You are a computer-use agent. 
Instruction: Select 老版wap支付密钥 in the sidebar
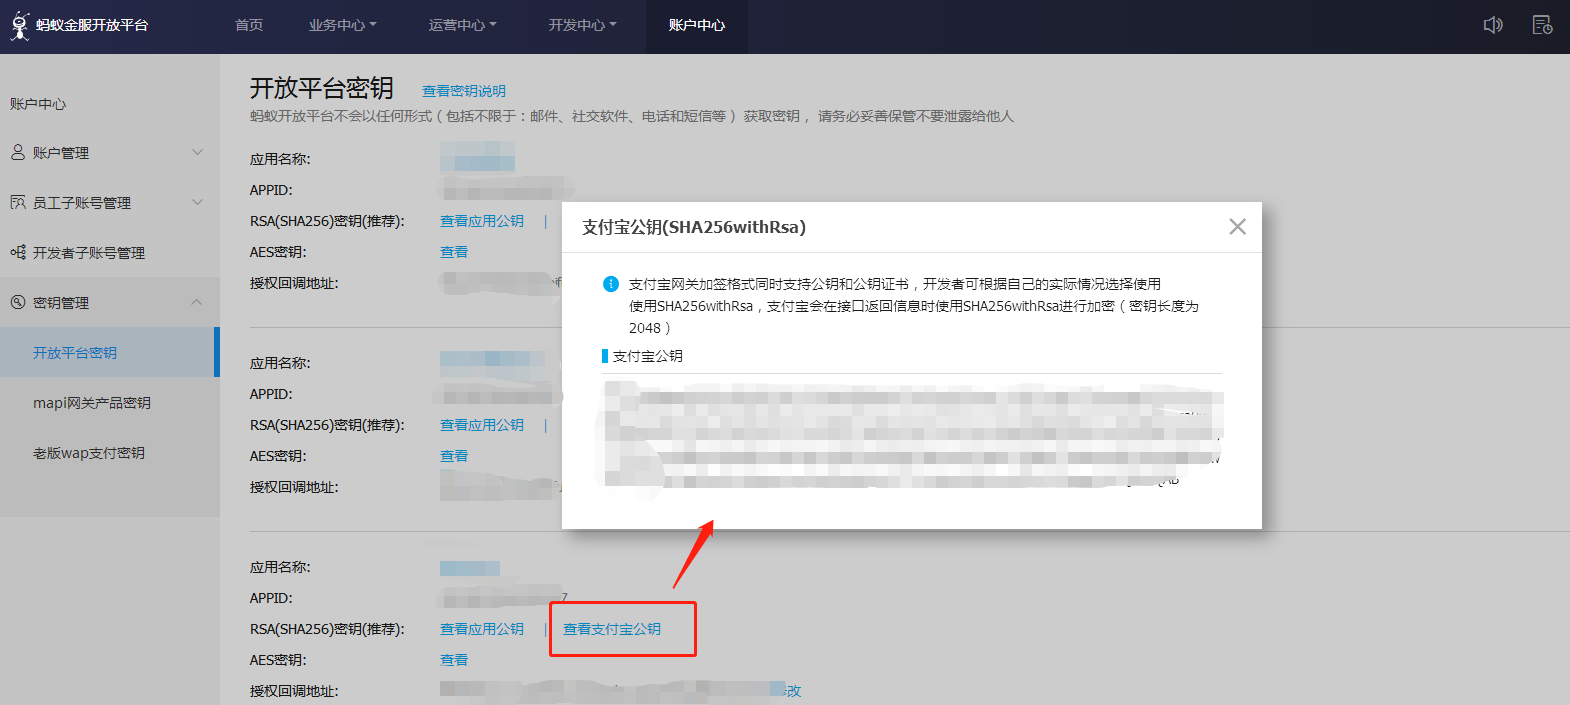[89, 453]
